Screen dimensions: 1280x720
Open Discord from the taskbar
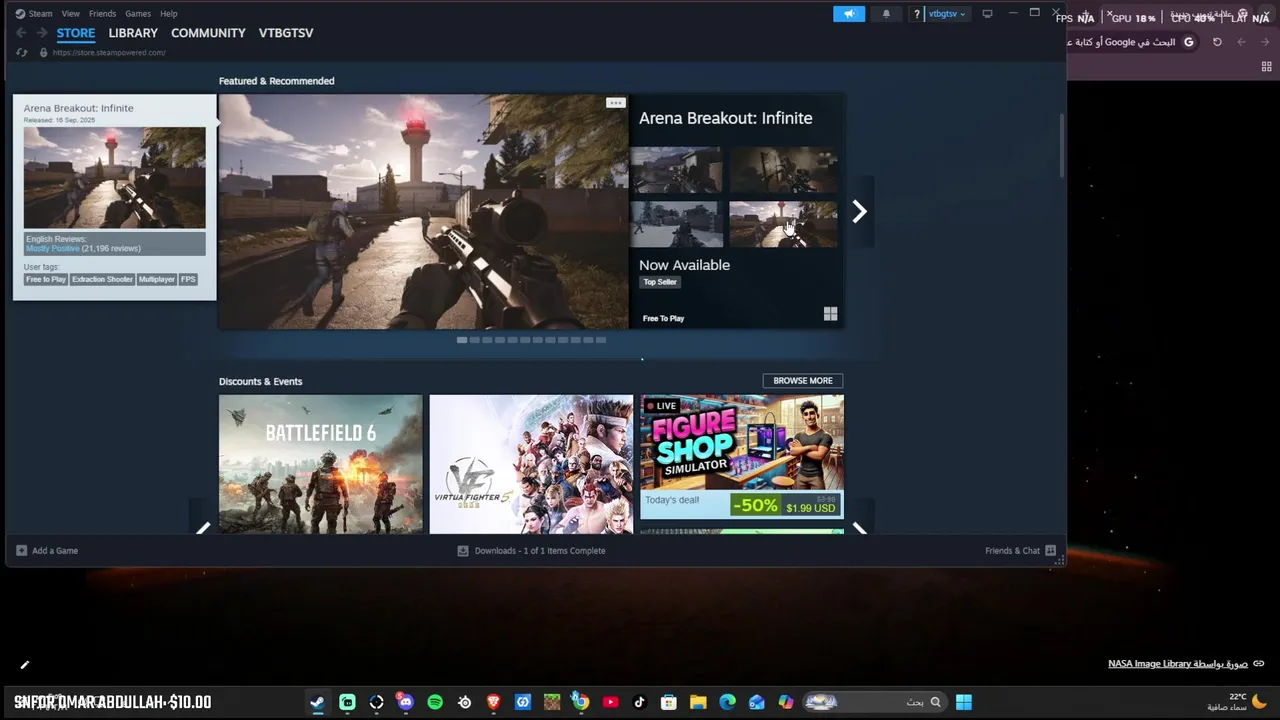pos(405,702)
